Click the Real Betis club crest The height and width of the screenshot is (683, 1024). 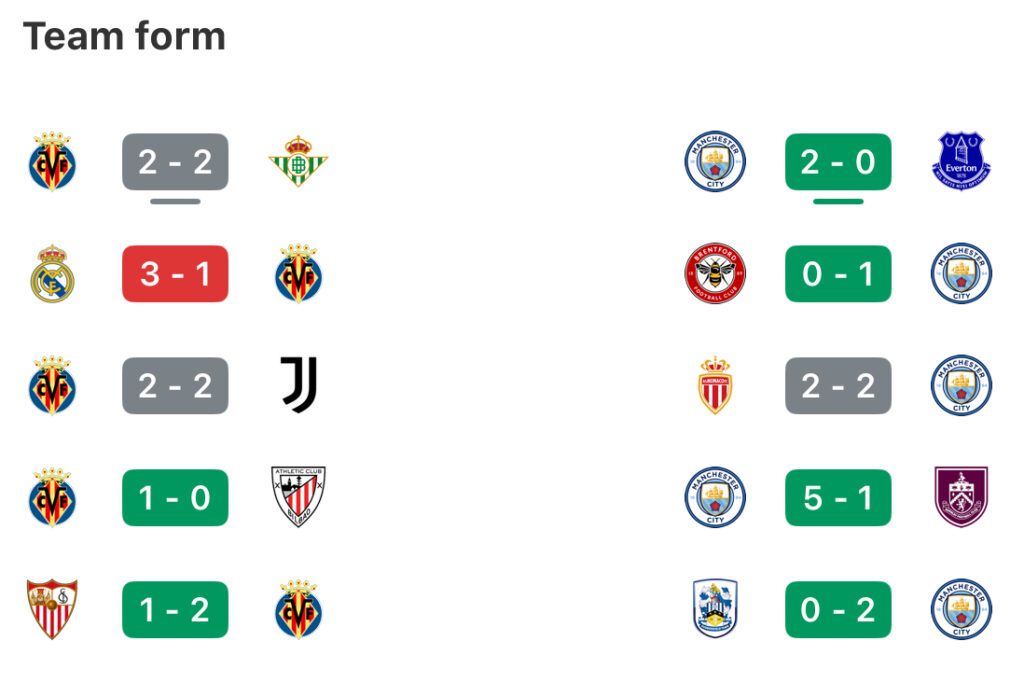click(x=298, y=161)
